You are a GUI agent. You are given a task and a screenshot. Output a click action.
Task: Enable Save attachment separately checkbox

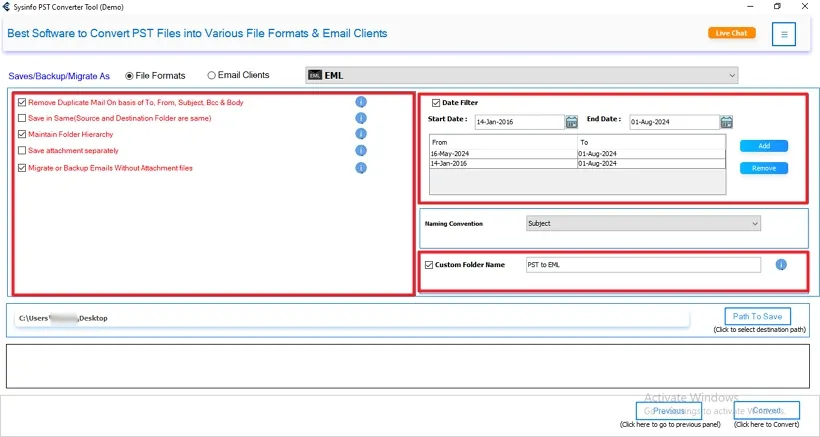22,150
